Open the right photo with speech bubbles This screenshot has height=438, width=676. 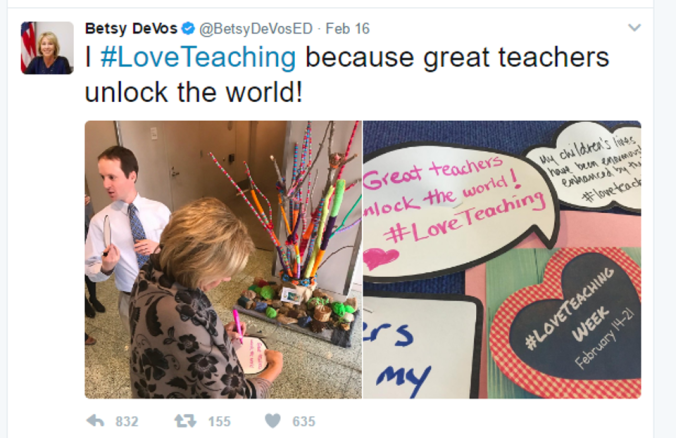point(502,260)
